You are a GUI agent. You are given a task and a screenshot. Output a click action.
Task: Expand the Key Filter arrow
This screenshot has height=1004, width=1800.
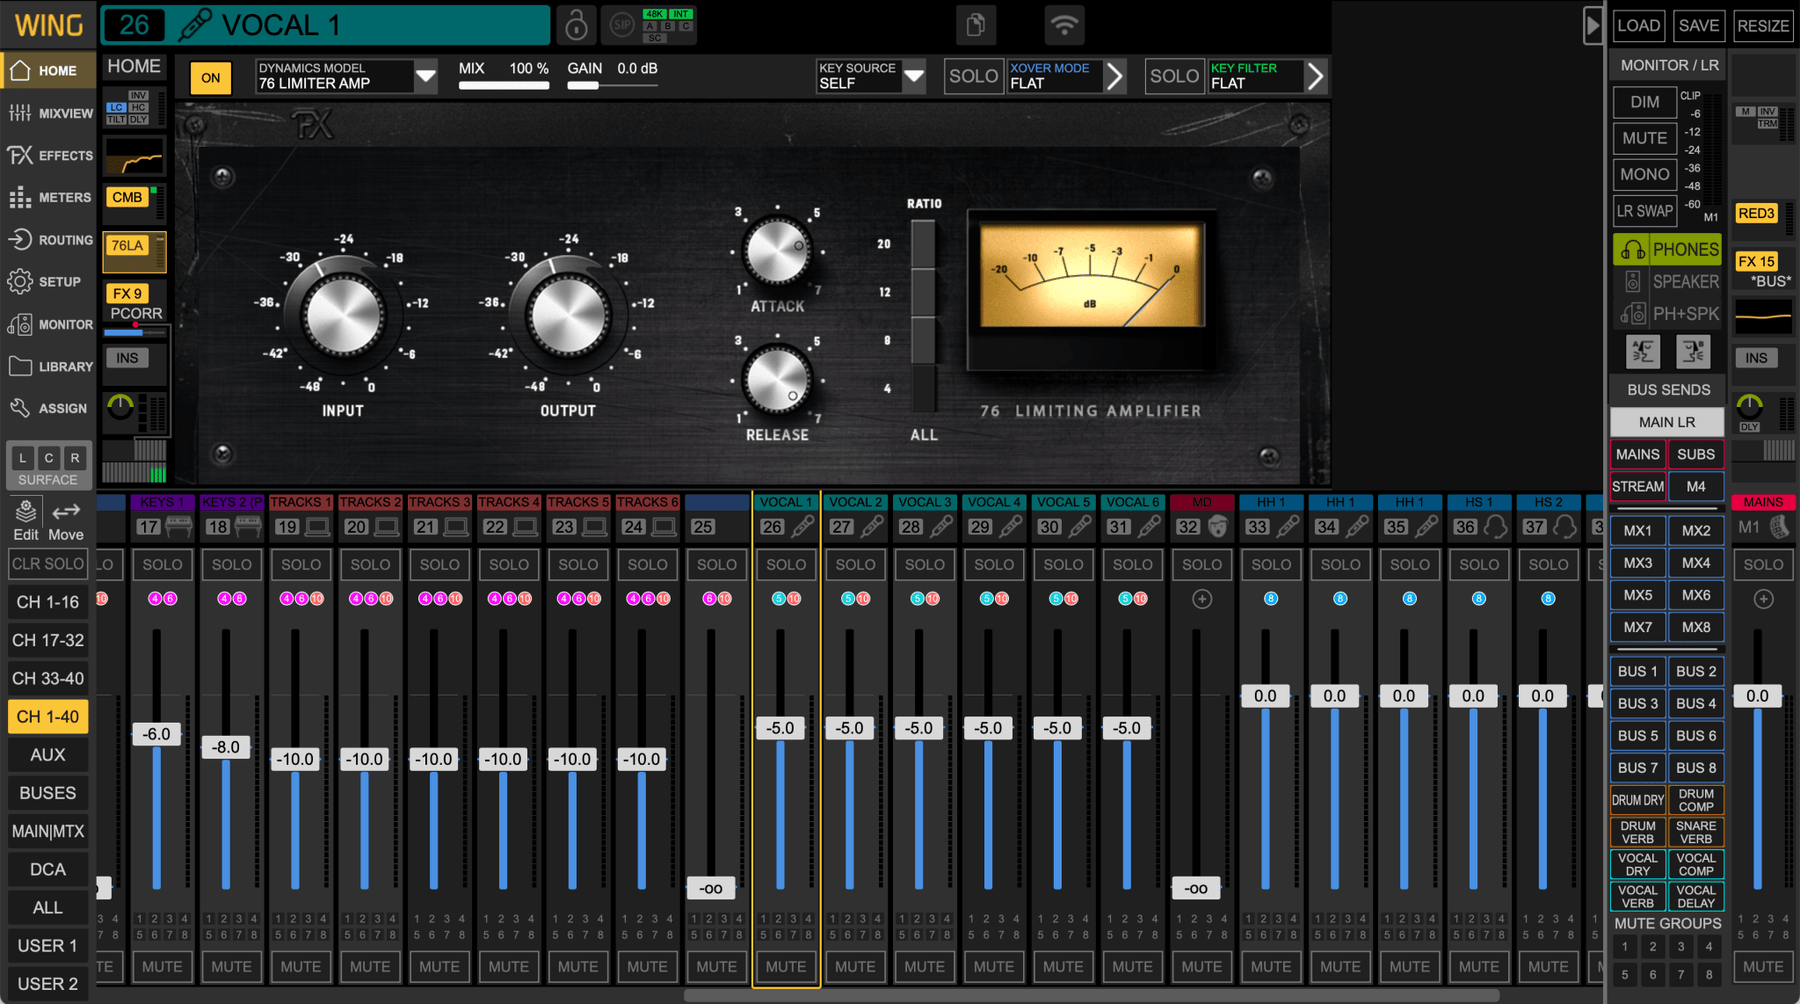(1315, 76)
